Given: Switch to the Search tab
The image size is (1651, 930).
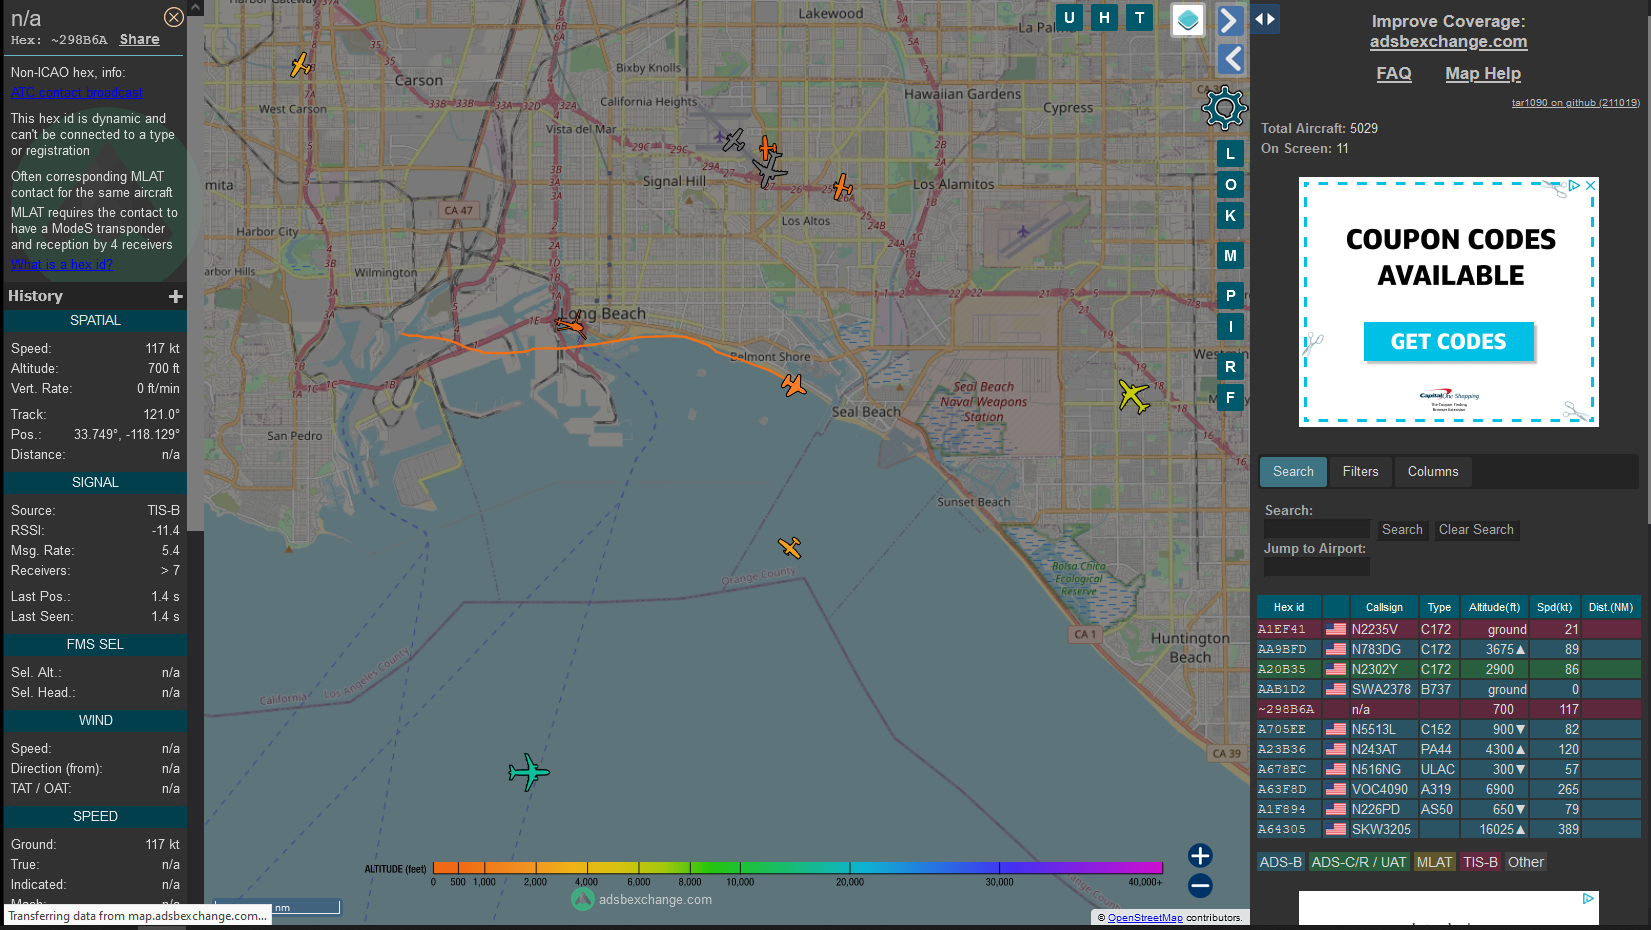Looking at the screenshot, I should click(x=1293, y=472).
